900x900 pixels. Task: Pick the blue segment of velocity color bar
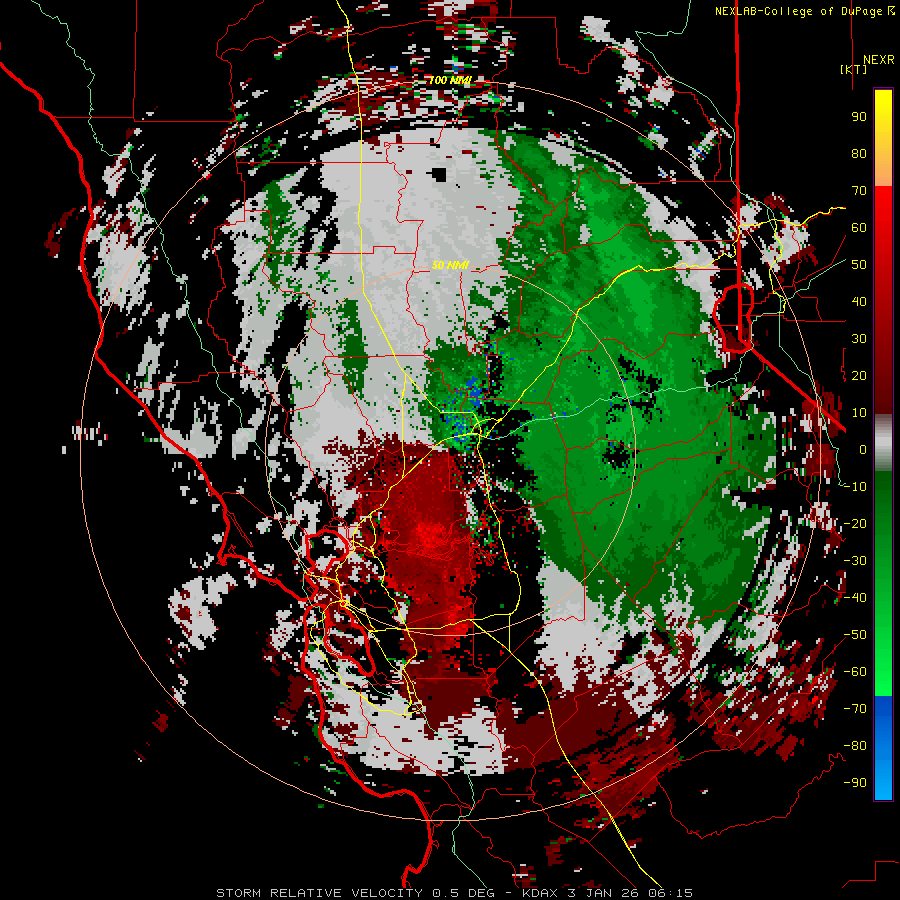[883, 748]
